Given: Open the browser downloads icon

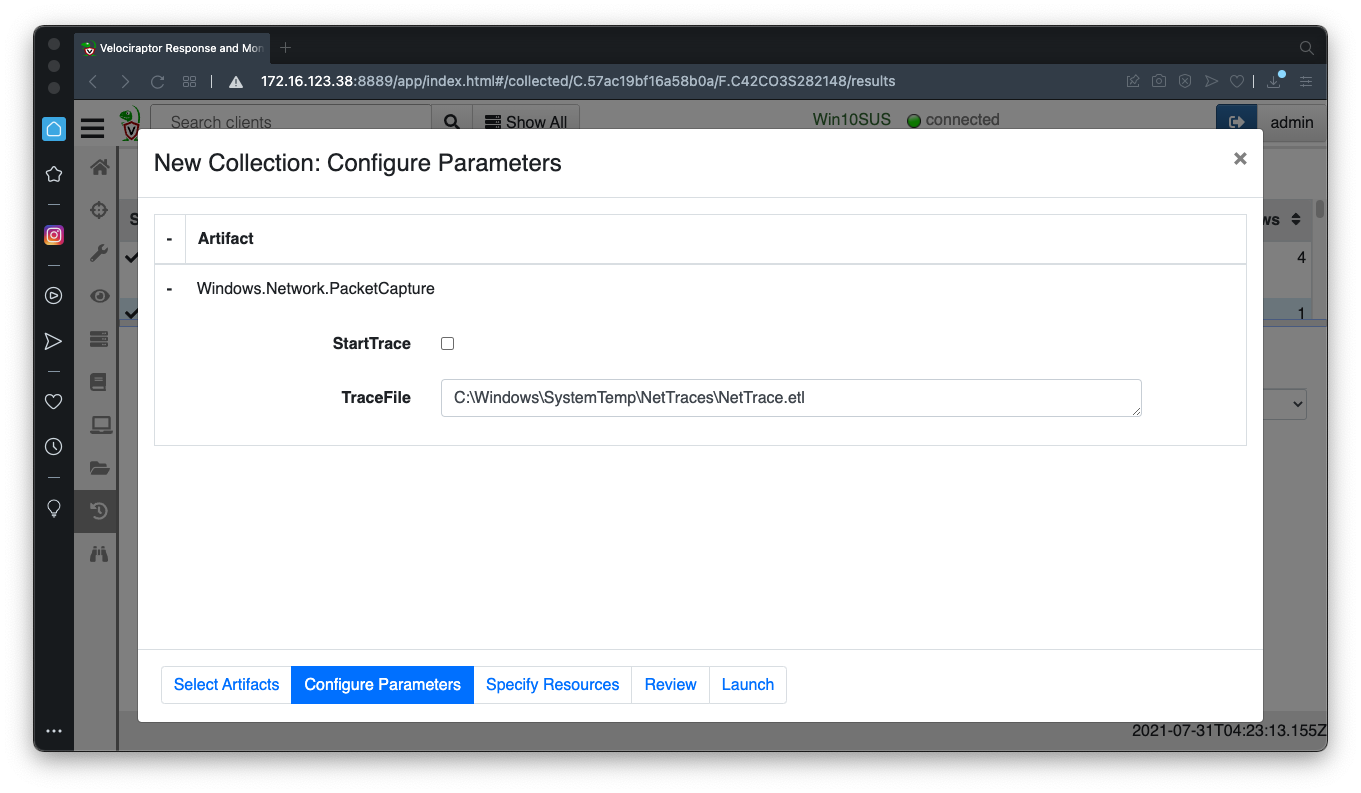Looking at the screenshot, I should 1275,81.
